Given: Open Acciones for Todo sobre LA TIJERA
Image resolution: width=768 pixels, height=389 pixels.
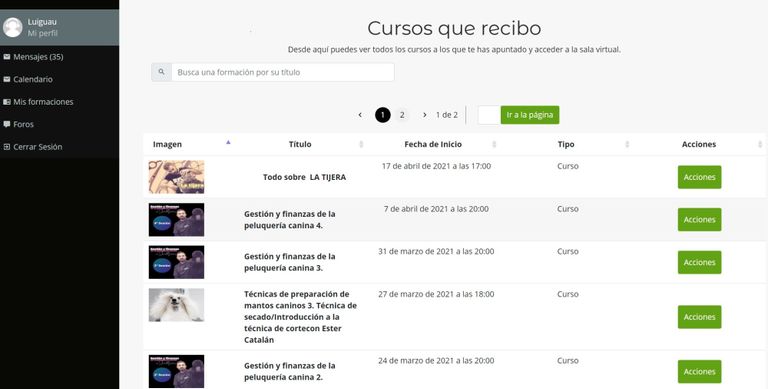Looking at the screenshot, I should pos(699,177).
